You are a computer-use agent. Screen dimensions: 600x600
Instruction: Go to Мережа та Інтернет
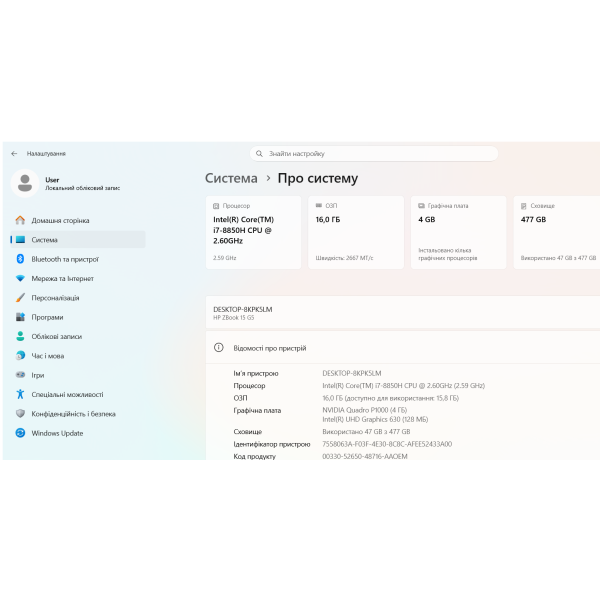(78, 278)
